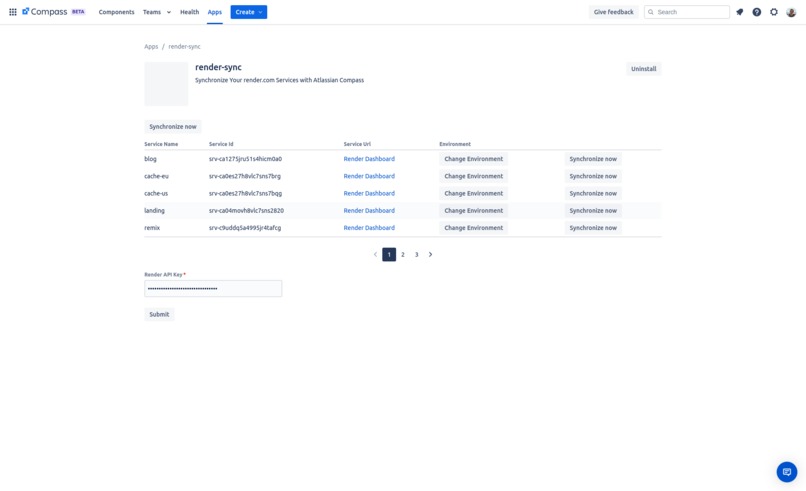Select the Apps tab
This screenshot has height=491, width=806.
[x=215, y=12]
